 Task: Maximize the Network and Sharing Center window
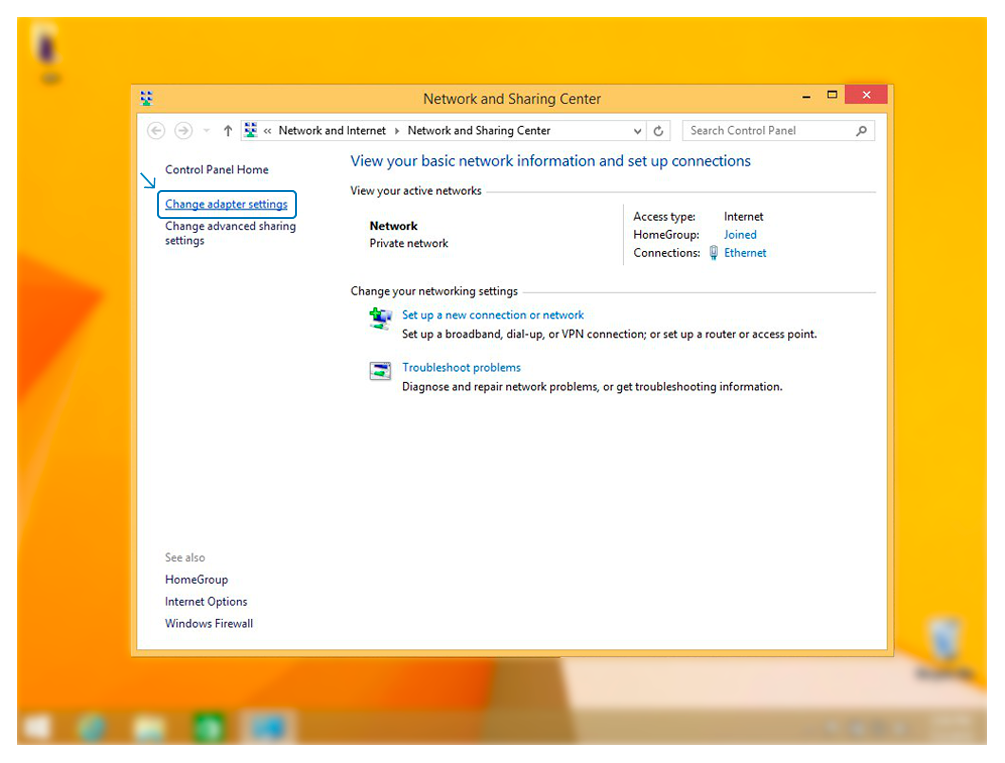[832, 96]
